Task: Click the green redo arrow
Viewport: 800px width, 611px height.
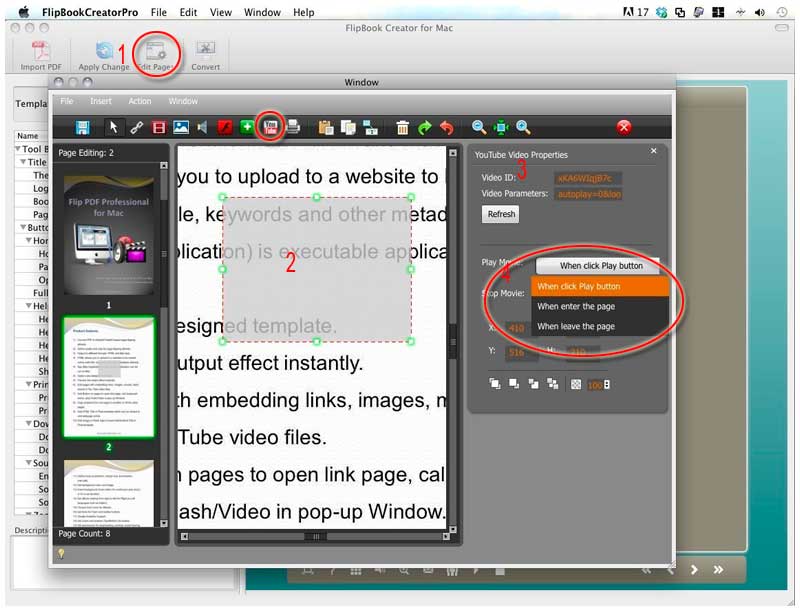Action: (424, 128)
